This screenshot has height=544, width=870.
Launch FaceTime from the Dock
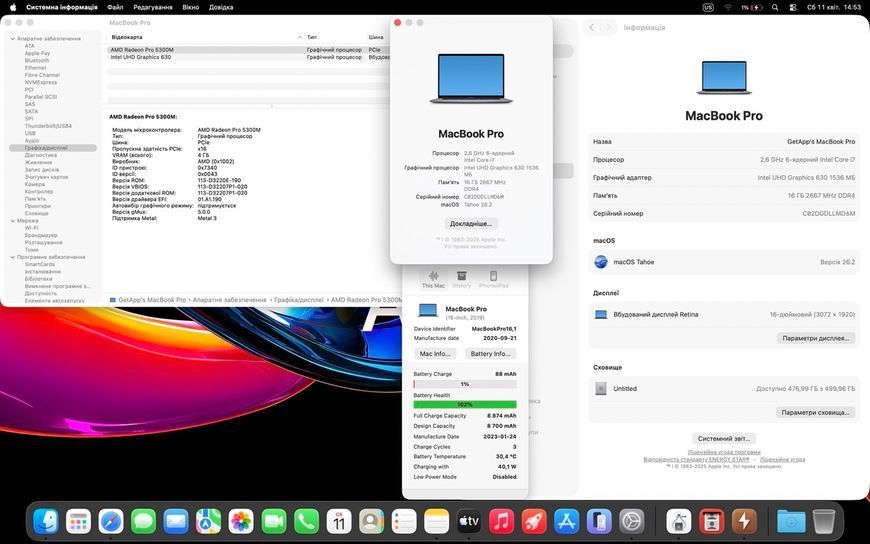click(274, 522)
